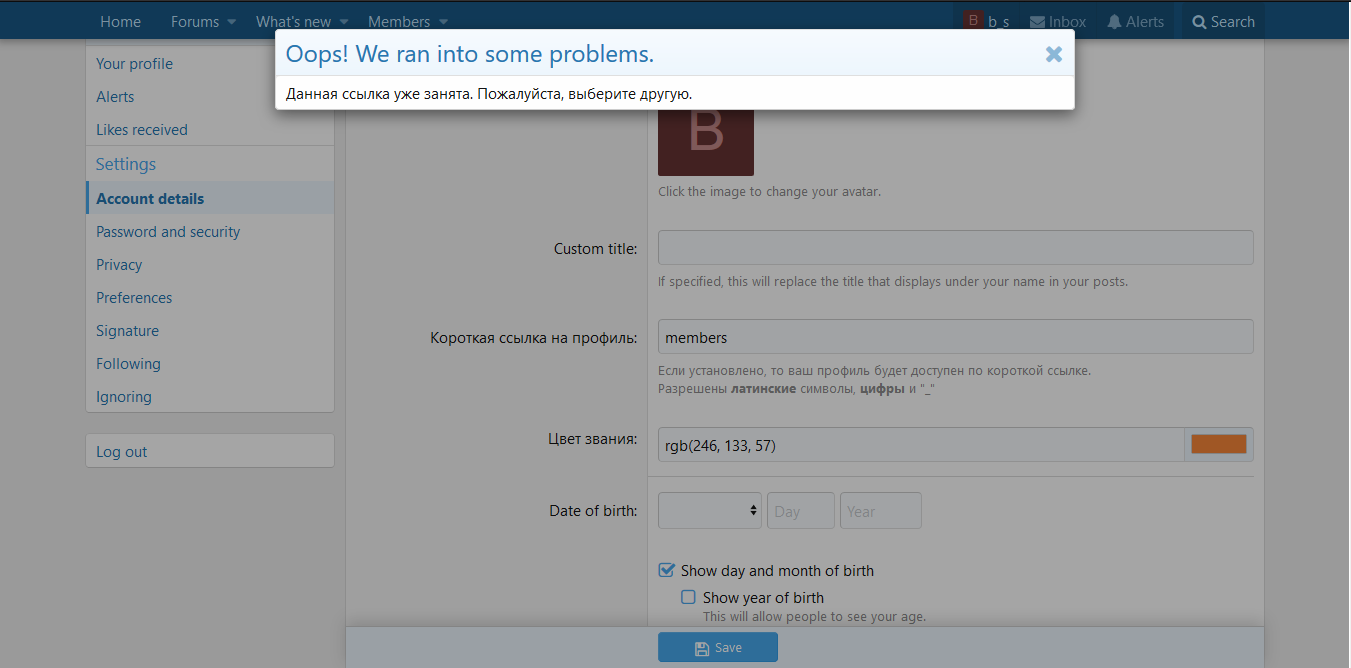Click the Save button
This screenshot has height=668, width=1351.
(717, 648)
